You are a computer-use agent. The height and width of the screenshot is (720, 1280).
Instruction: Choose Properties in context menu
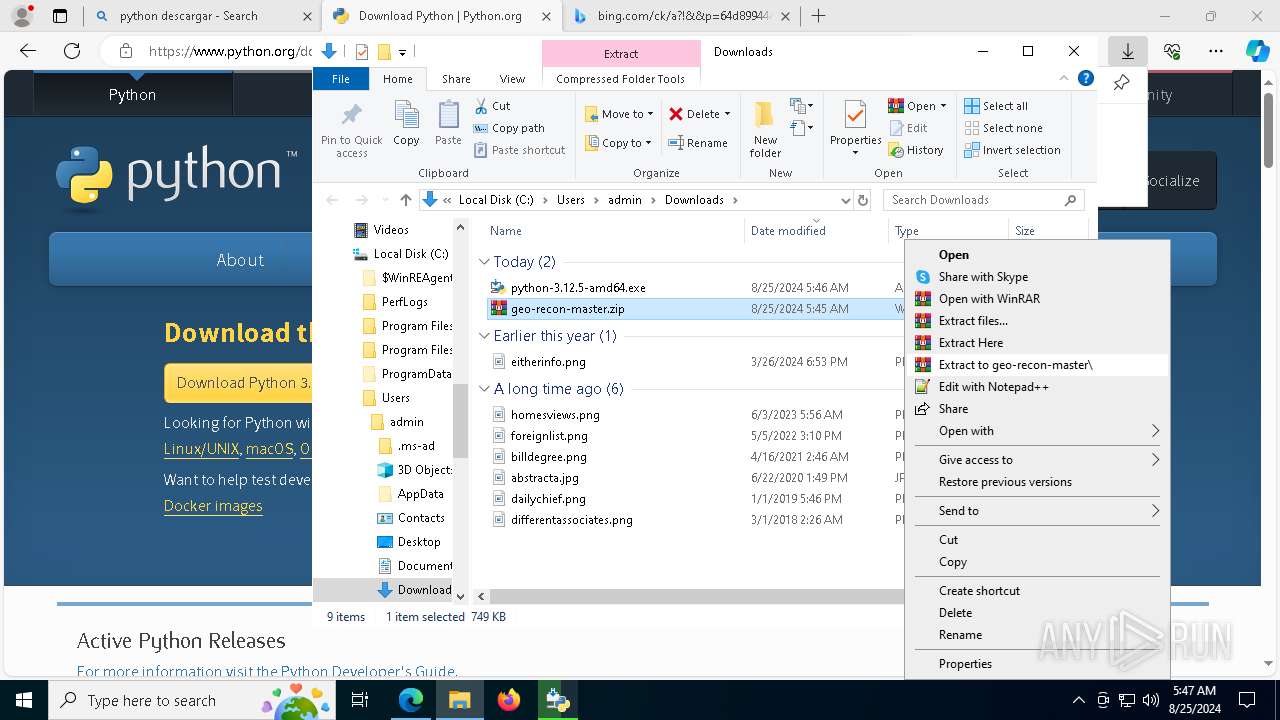tap(1036, 664)
